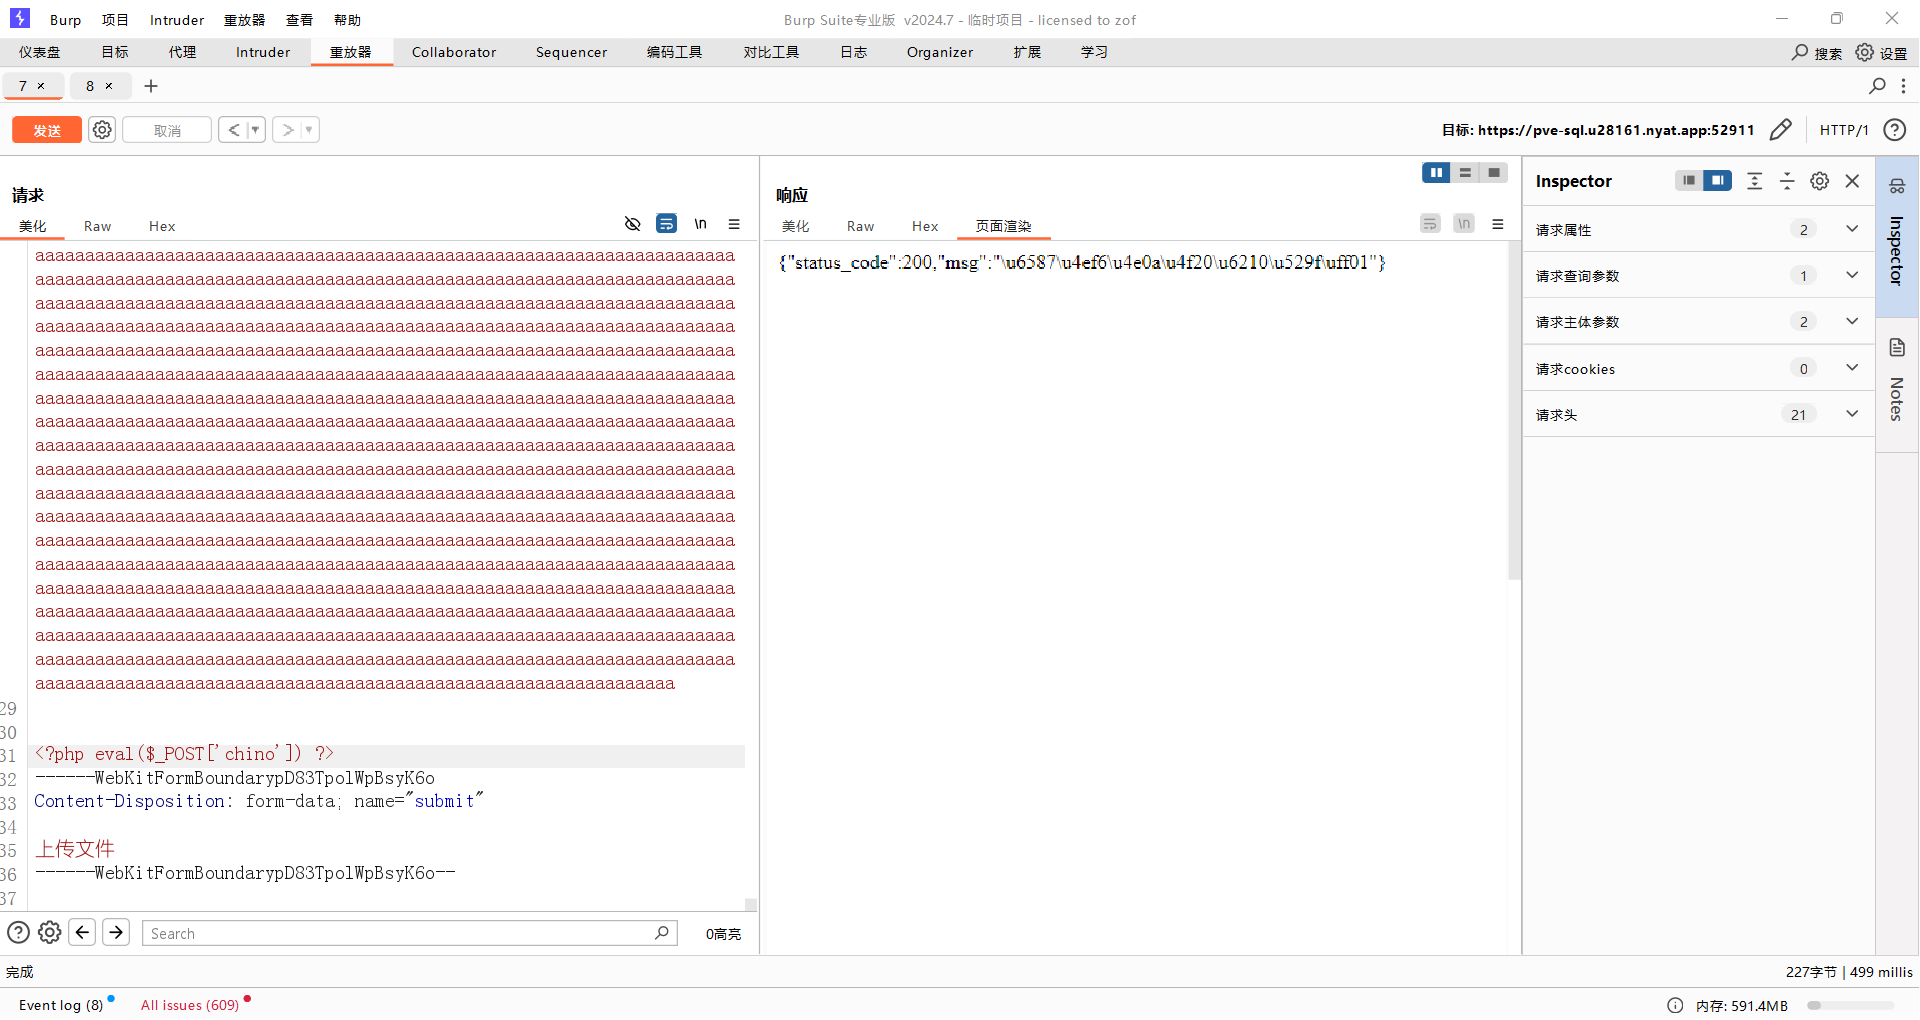Toggle request word wrap icon
Image resolution: width=1920 pixels, height=1020 pixels.
coord(666,224)
